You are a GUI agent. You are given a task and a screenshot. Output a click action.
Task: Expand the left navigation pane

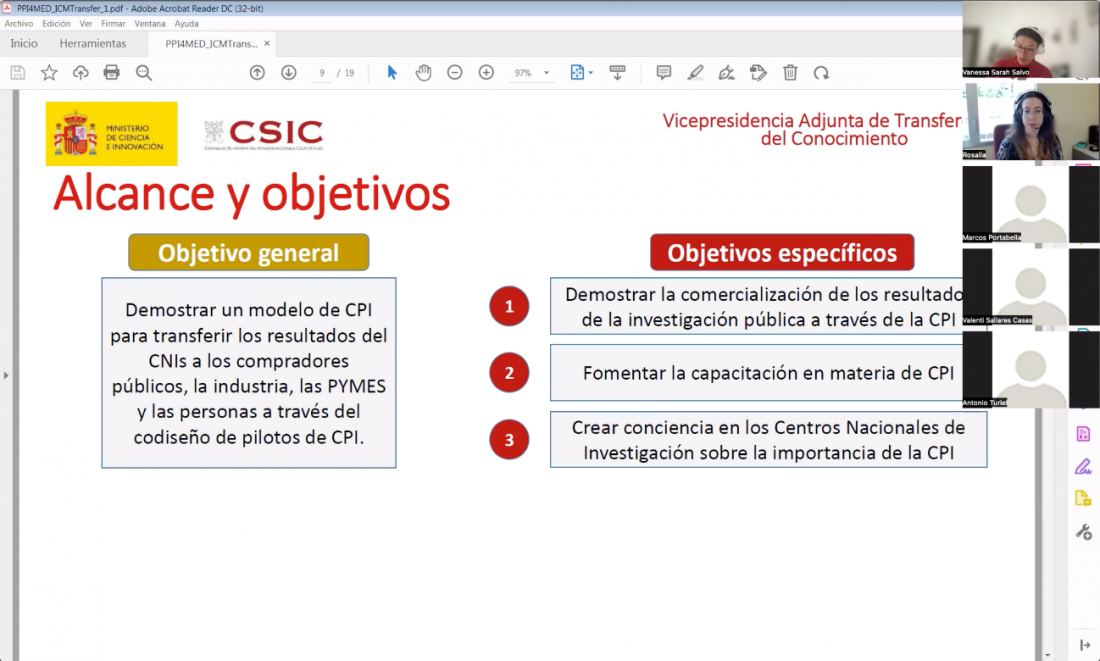(6, 375)
